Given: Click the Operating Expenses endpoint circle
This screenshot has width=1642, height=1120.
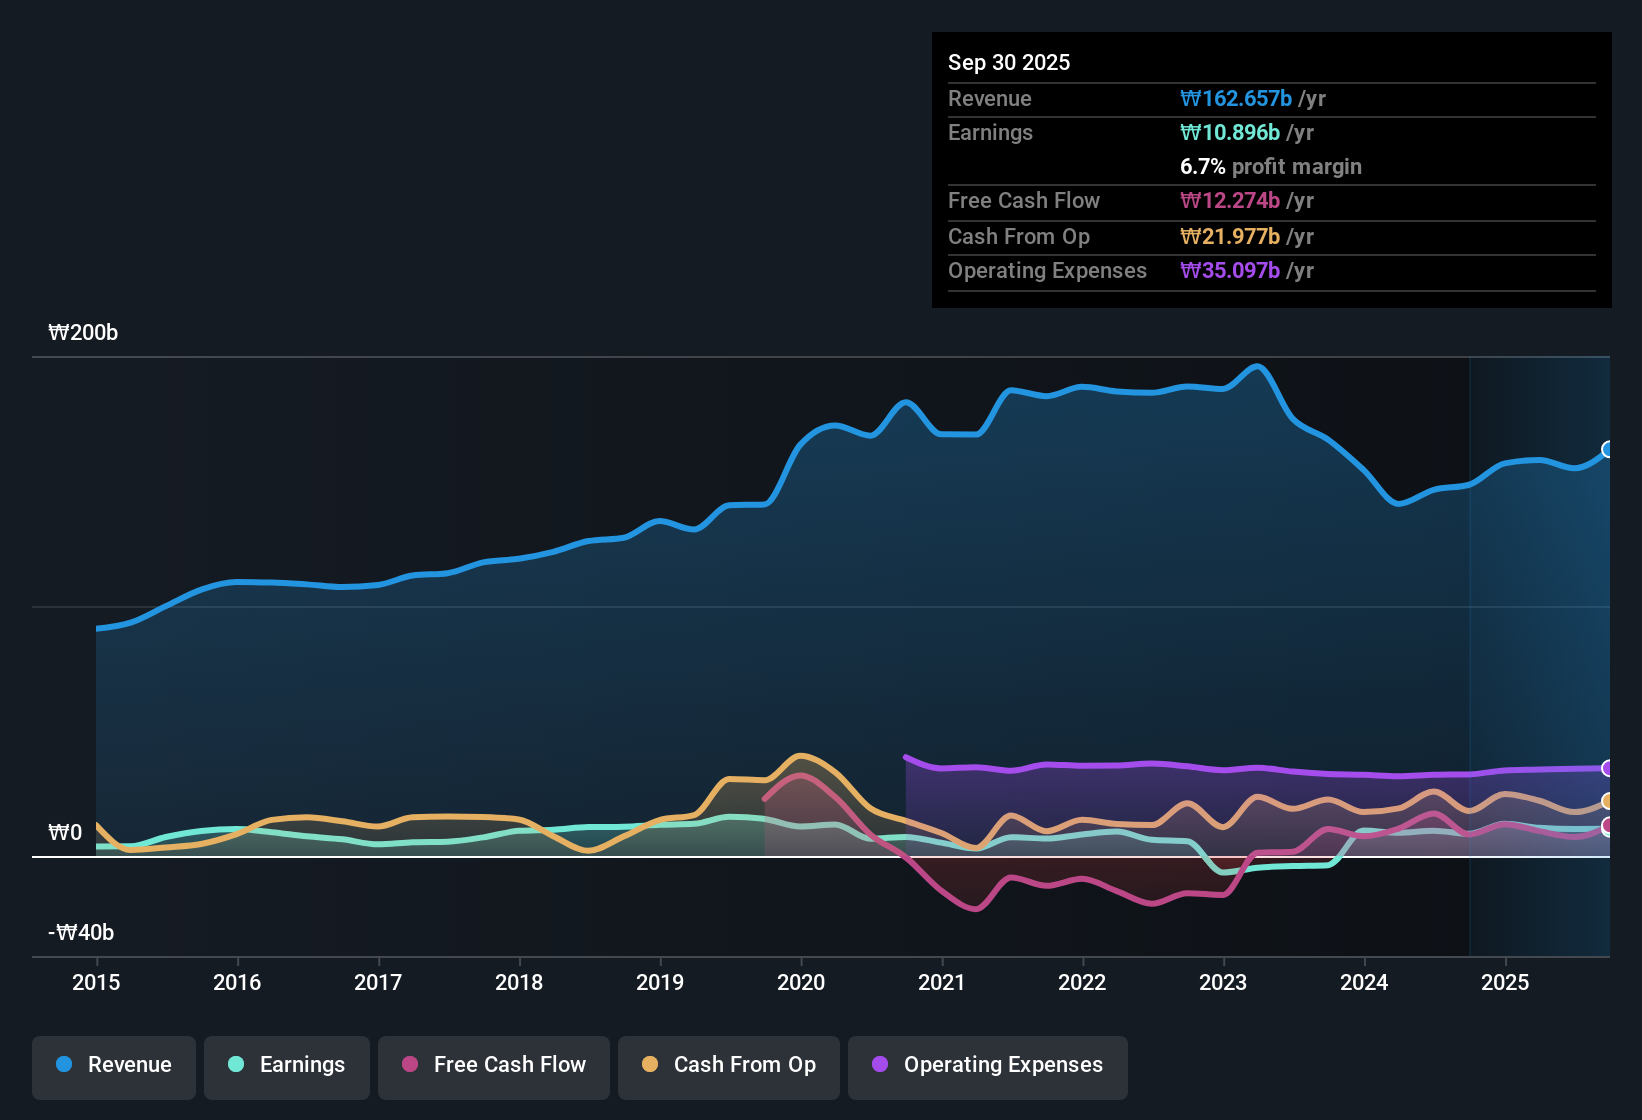Looking at the screenshot, I should (1608, 768).
